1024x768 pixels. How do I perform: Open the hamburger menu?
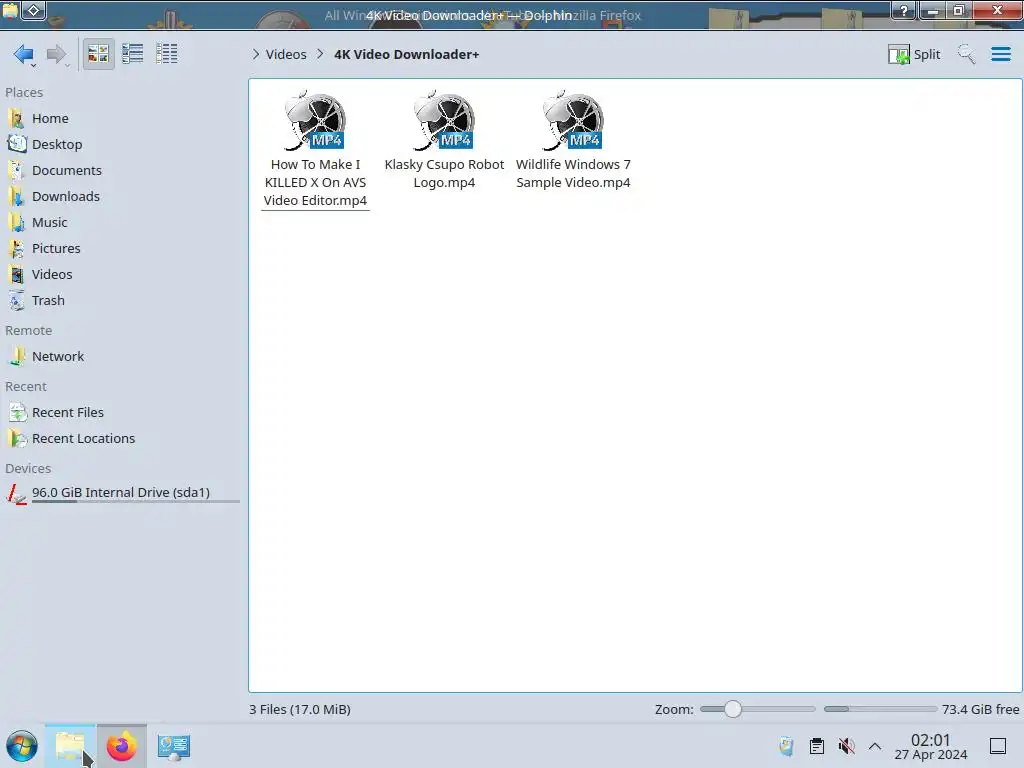pos(1000,54)
